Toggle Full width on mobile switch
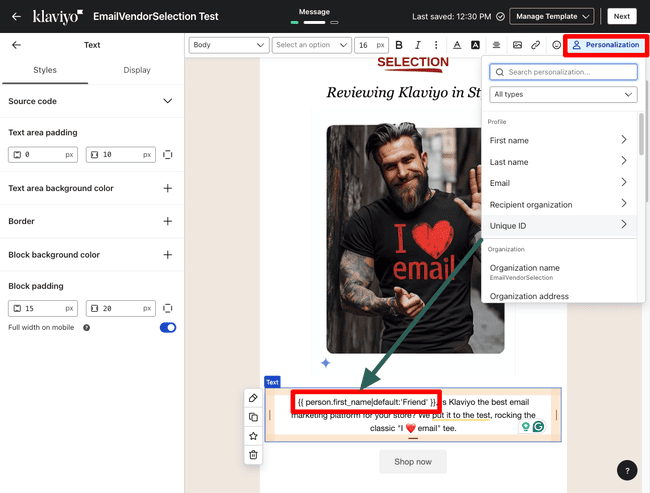The width and height of the screenshot is (650, 493). 168,328
